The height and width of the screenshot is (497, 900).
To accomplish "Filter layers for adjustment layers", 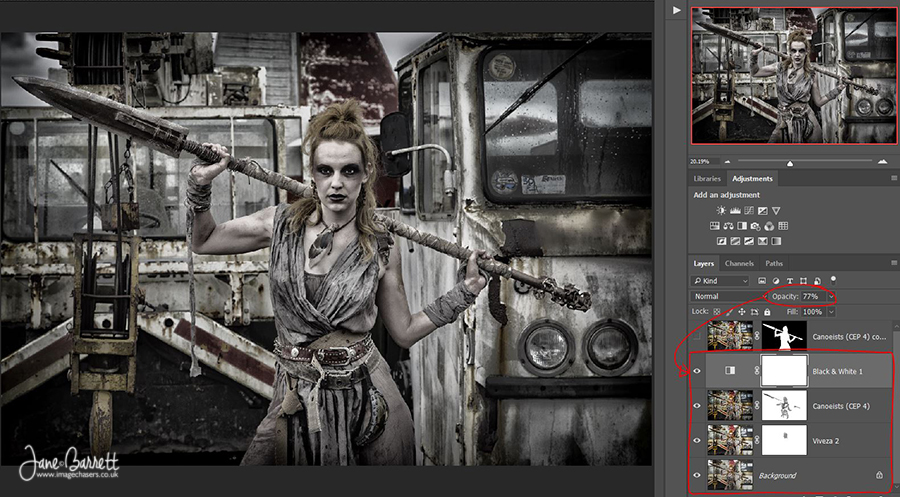I will [776, 281].
